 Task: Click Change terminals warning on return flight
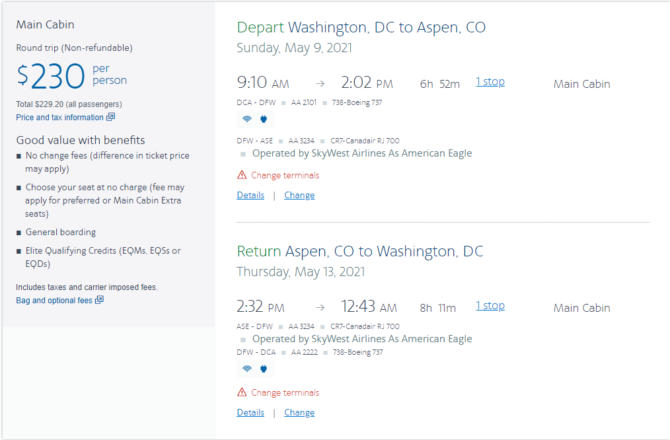pos(285,393)
